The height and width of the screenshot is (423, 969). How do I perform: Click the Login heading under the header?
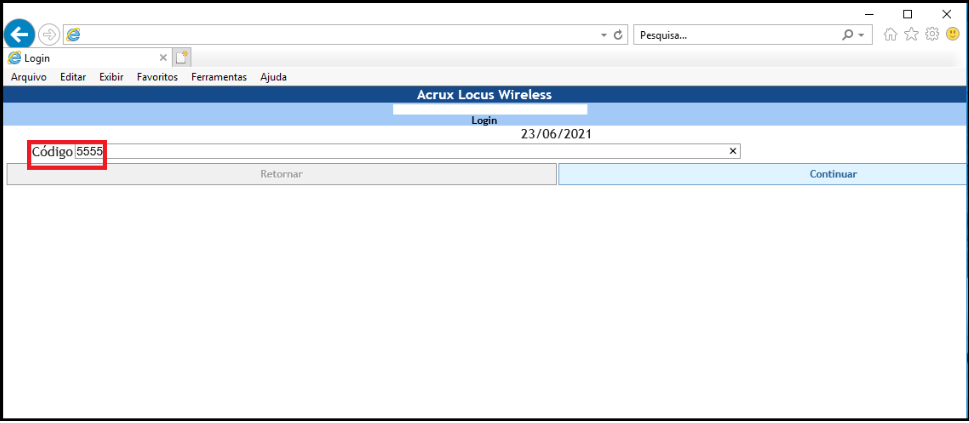[x=484, y=121]
